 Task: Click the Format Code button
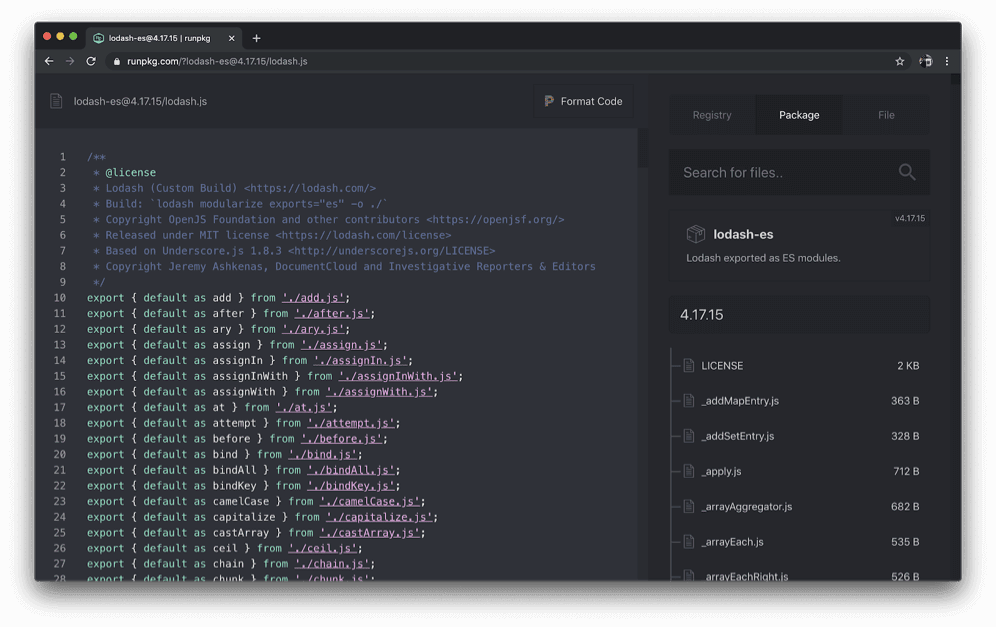click(583, 101)
